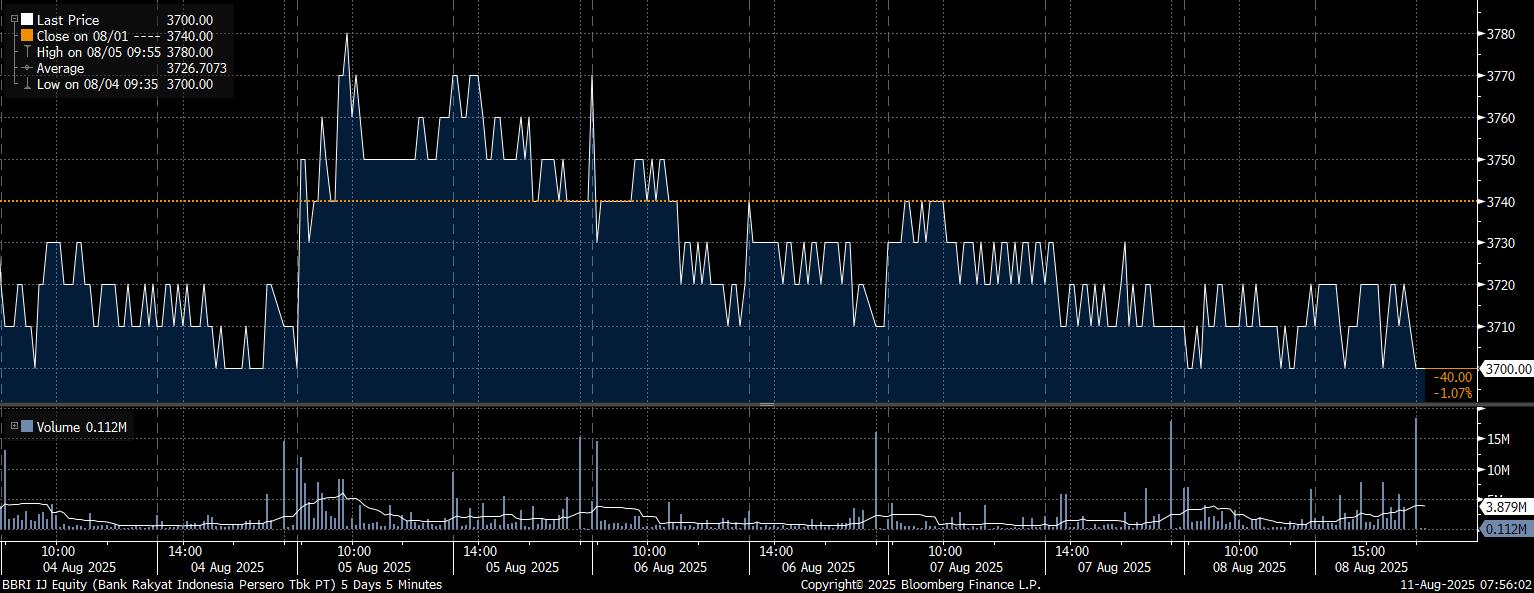Click the orange Close on 08/01 swatch
This screenshot has width=1534, height=593.
(27, 36)
